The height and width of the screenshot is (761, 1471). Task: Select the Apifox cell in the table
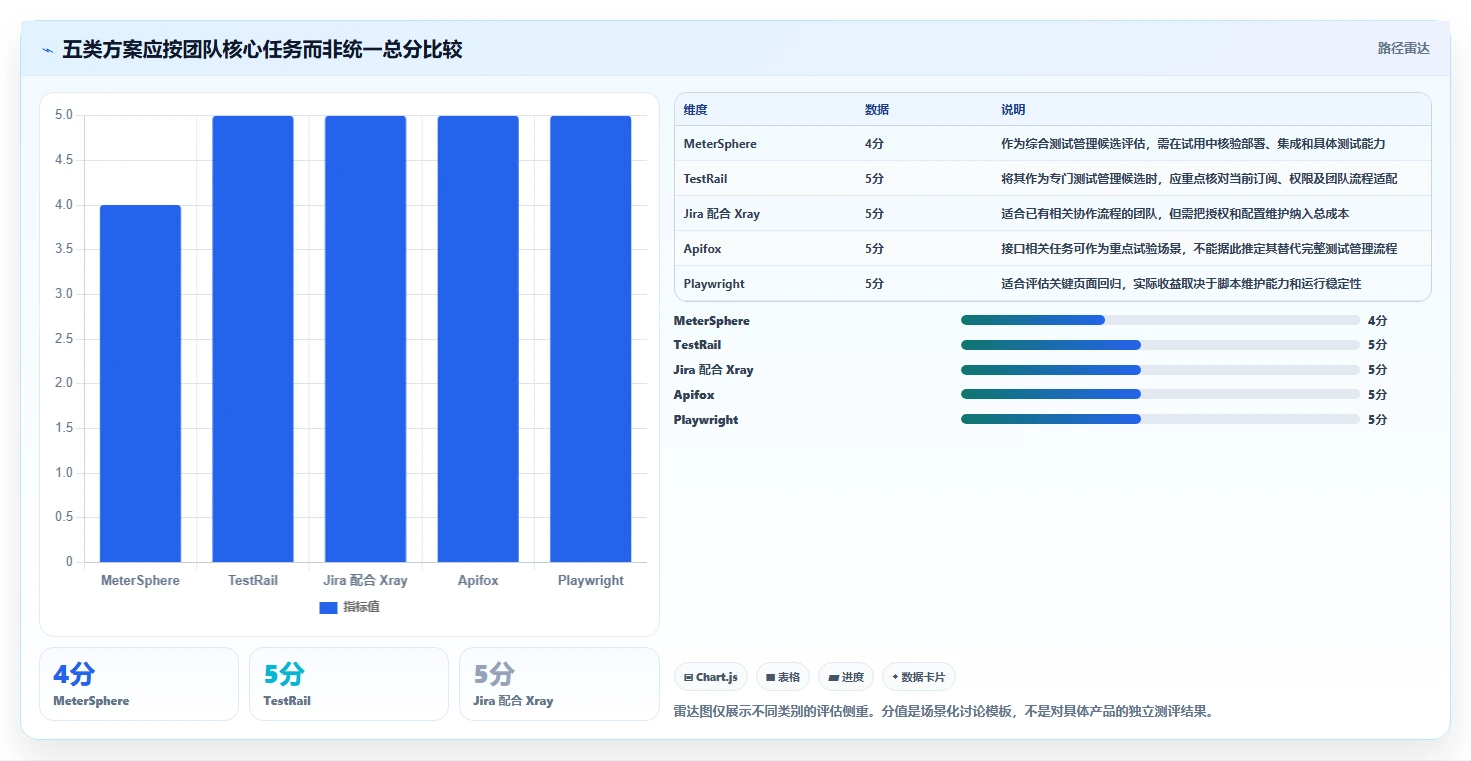[700, 249]
